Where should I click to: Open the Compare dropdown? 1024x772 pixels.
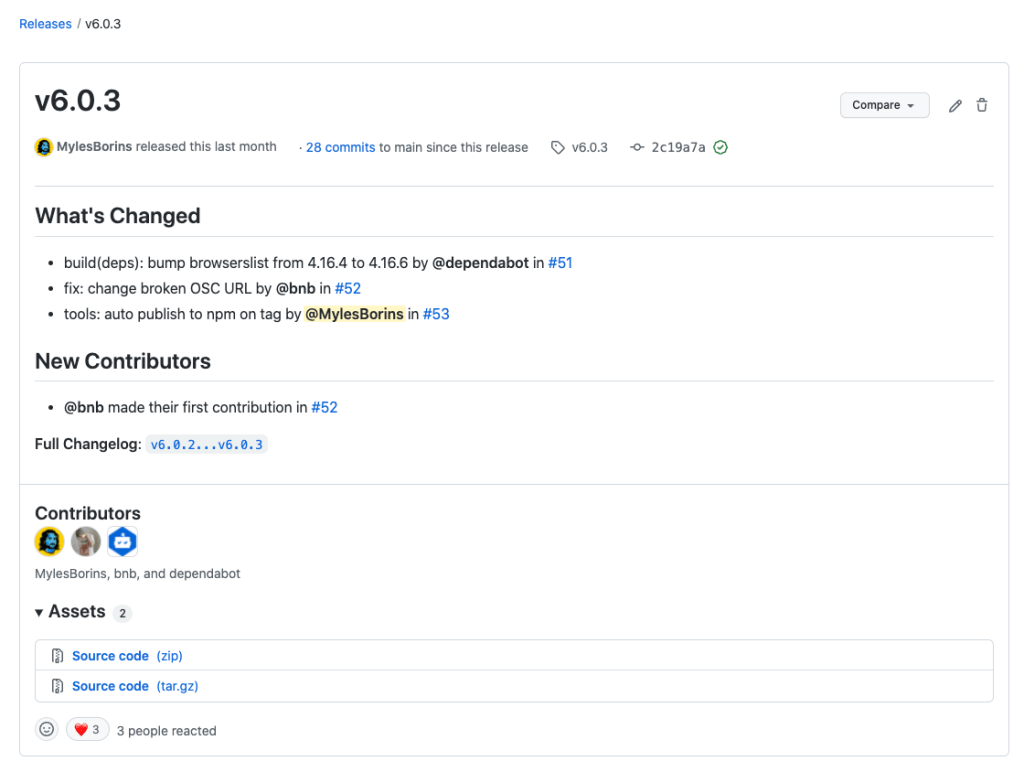tap(884, 105)
